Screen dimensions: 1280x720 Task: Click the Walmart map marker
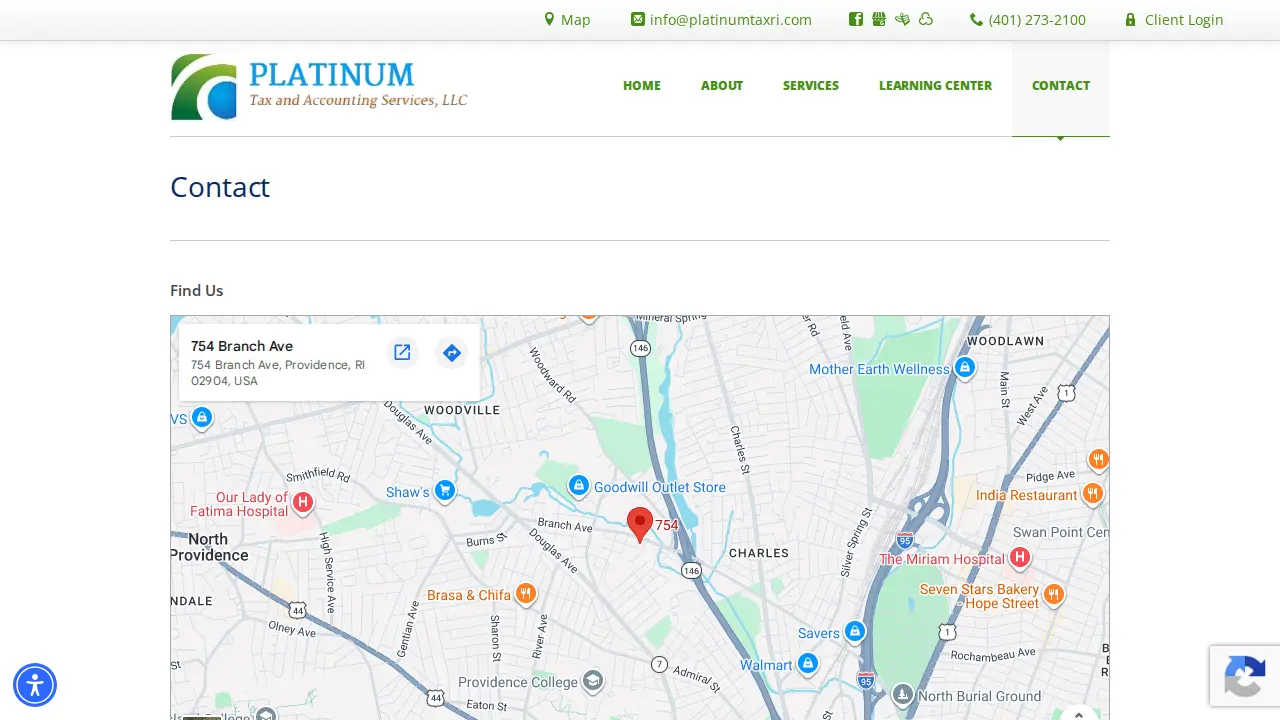click(x=807, y=664)
